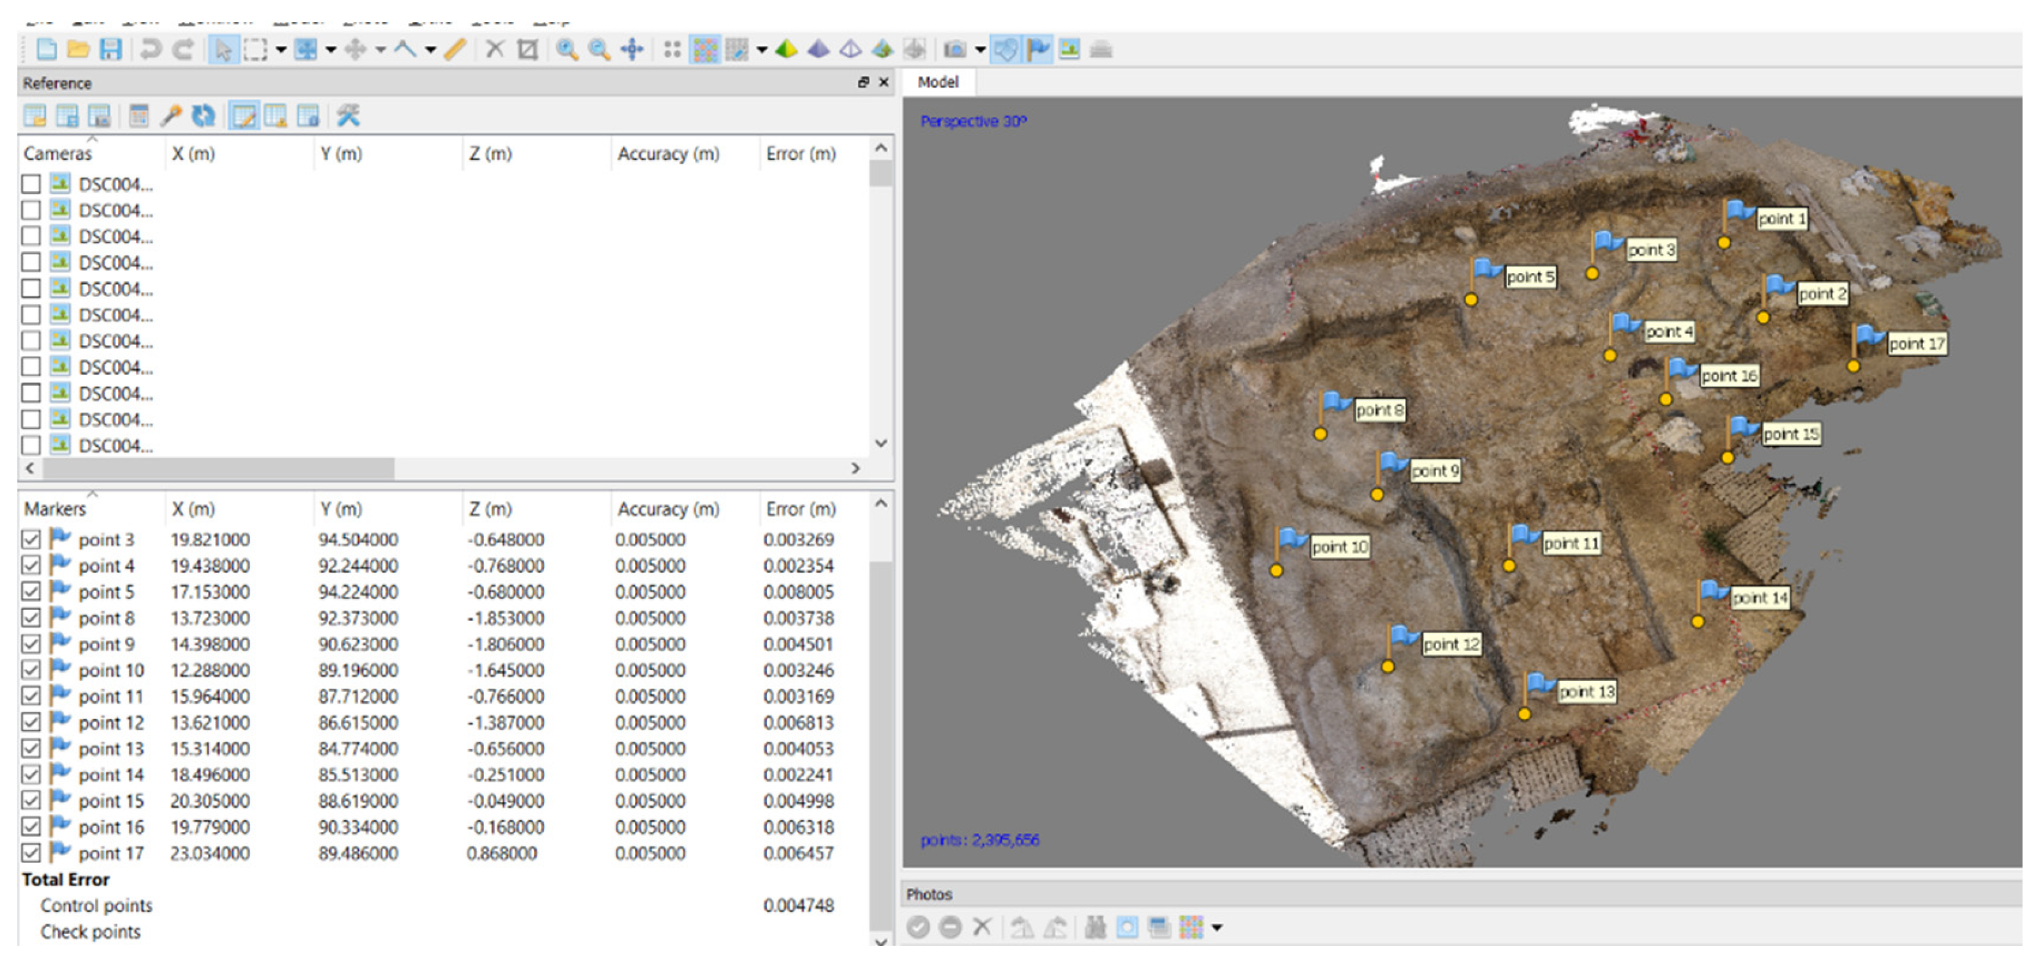Click the Crop Selection icon

[x=527, y=49]
